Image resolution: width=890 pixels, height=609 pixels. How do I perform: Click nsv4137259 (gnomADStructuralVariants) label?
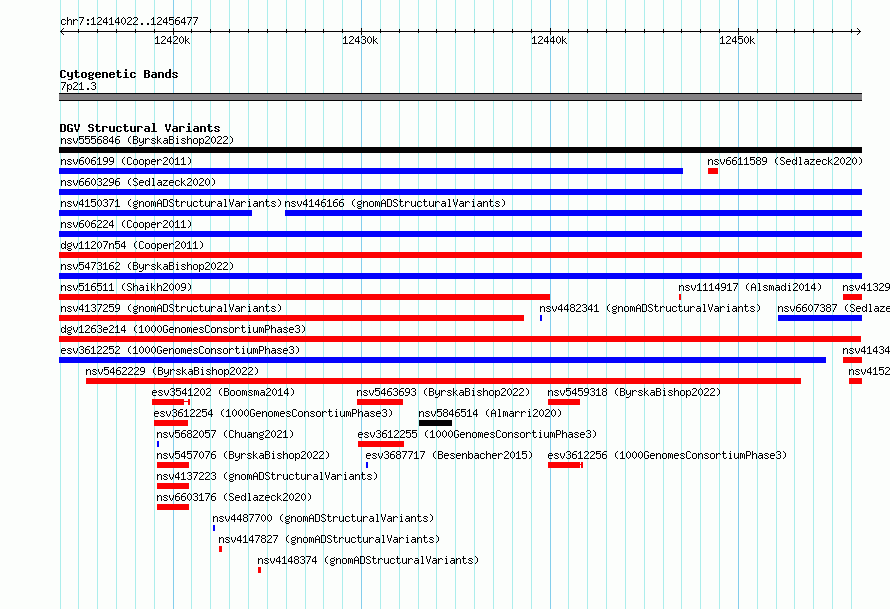tap(171, 308)
